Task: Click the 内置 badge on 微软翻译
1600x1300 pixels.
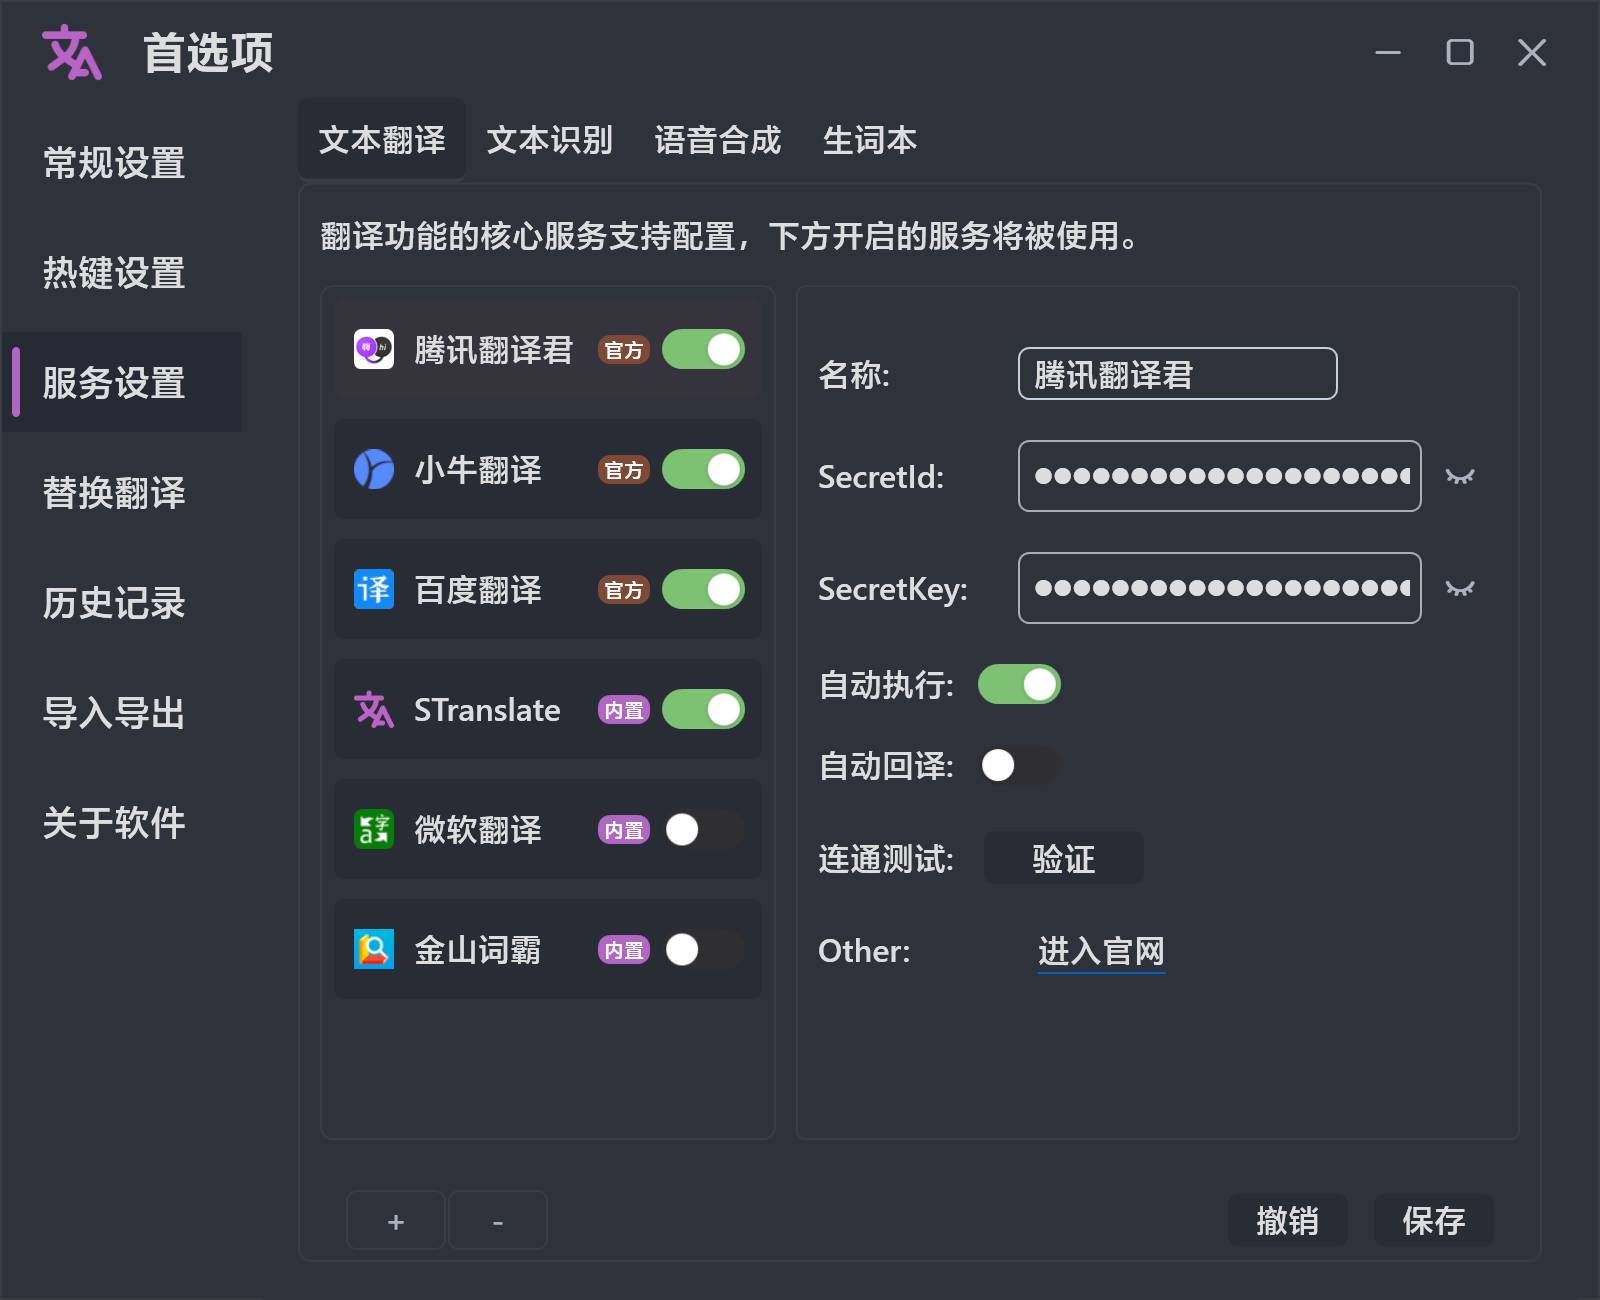Action: pos(624,830)
